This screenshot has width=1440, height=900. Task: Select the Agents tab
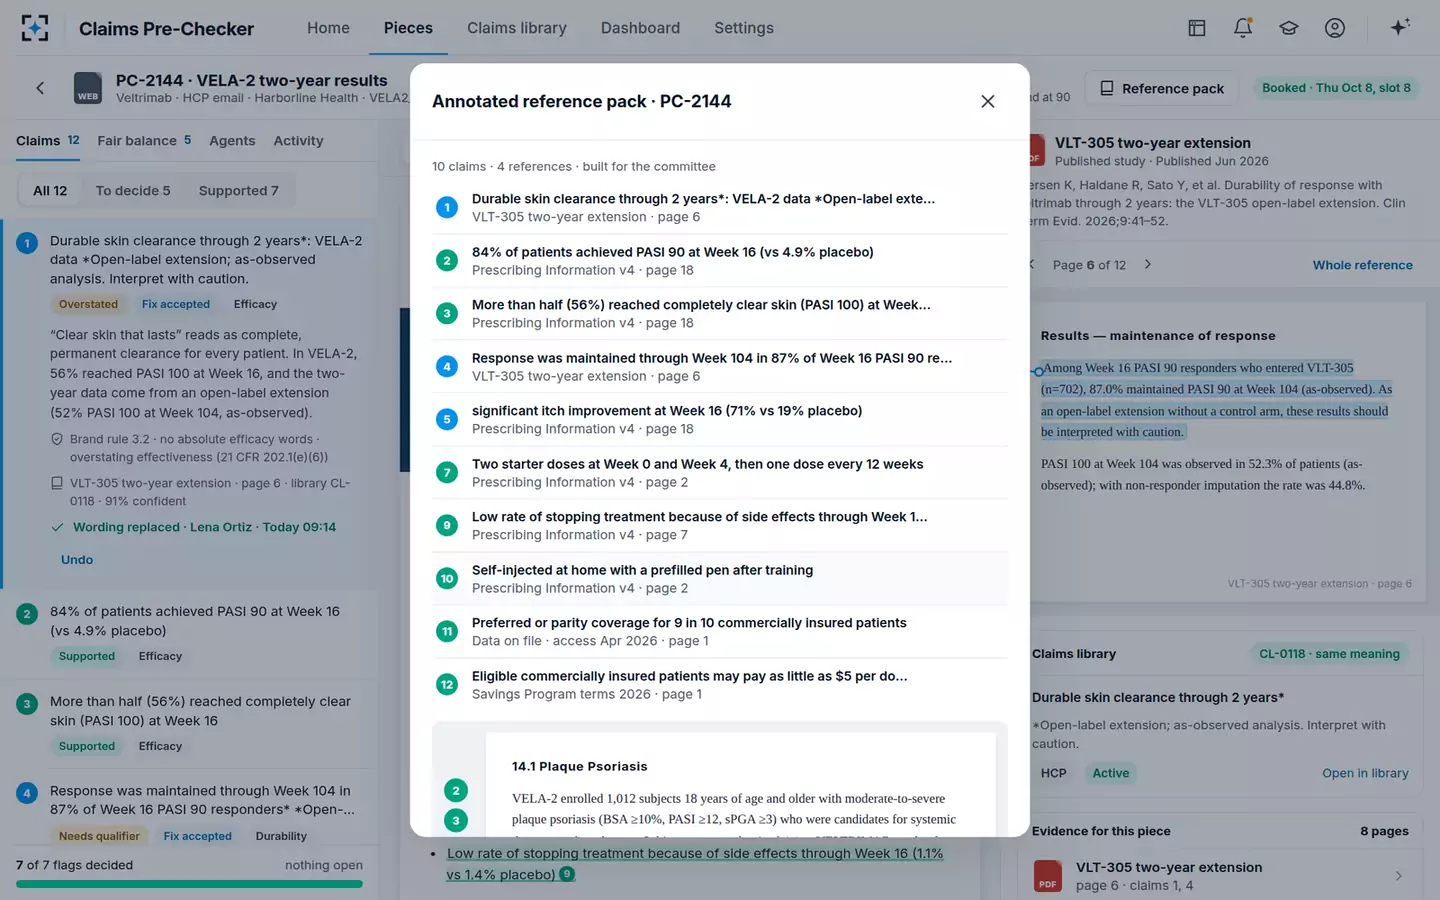[x=232, y=141]
